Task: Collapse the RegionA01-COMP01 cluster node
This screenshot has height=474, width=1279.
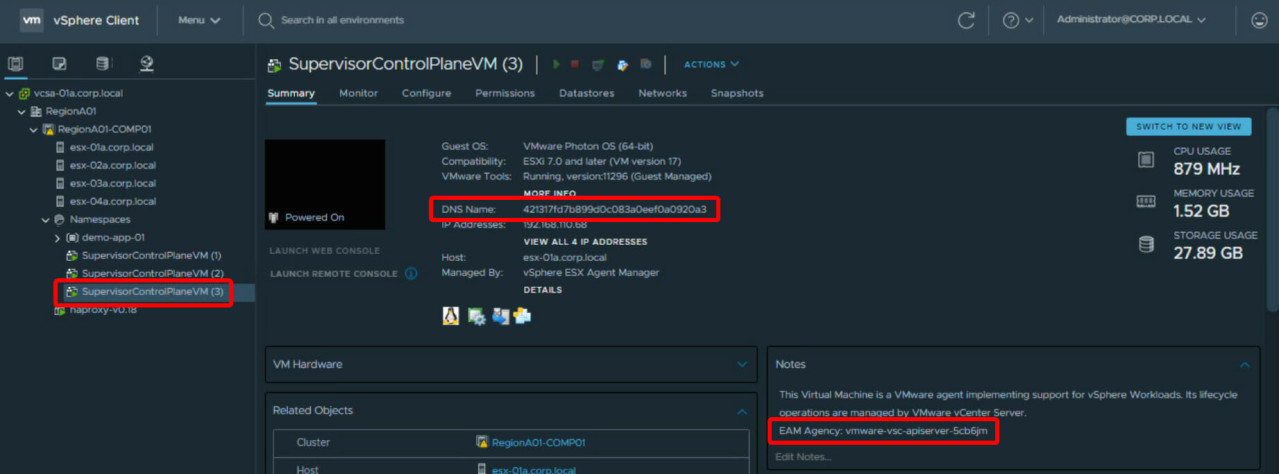Action: pos(34,129)
